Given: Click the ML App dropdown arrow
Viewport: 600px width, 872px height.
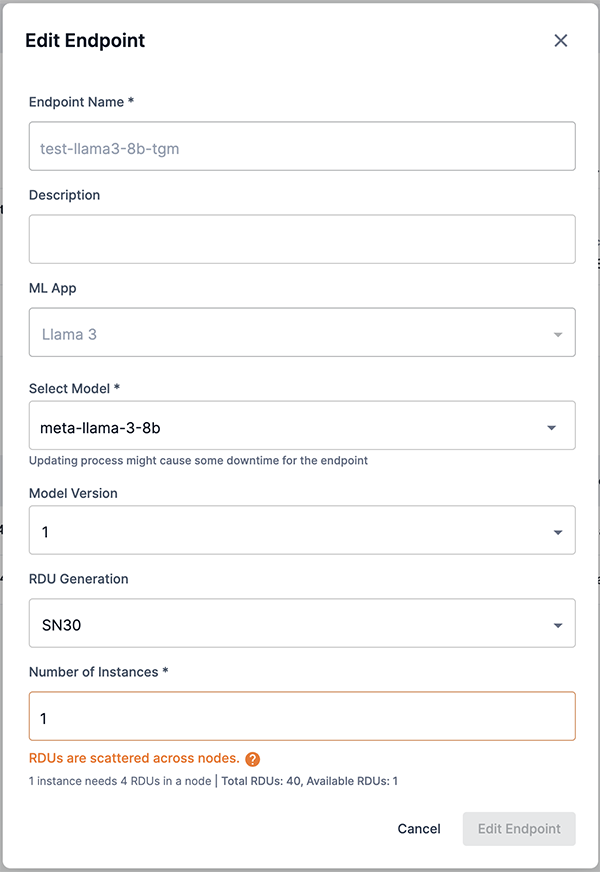Looking at the screenshot, I should tap(558, 335).
